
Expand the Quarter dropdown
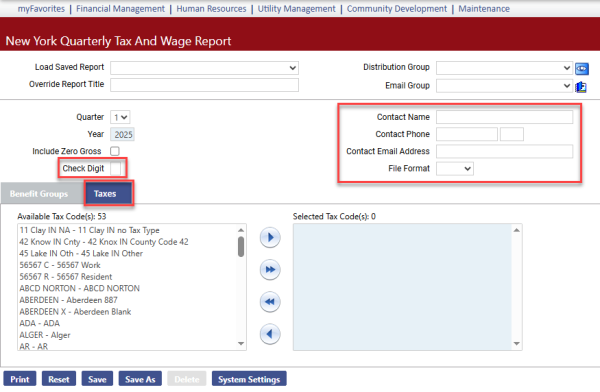click(120, 118)
